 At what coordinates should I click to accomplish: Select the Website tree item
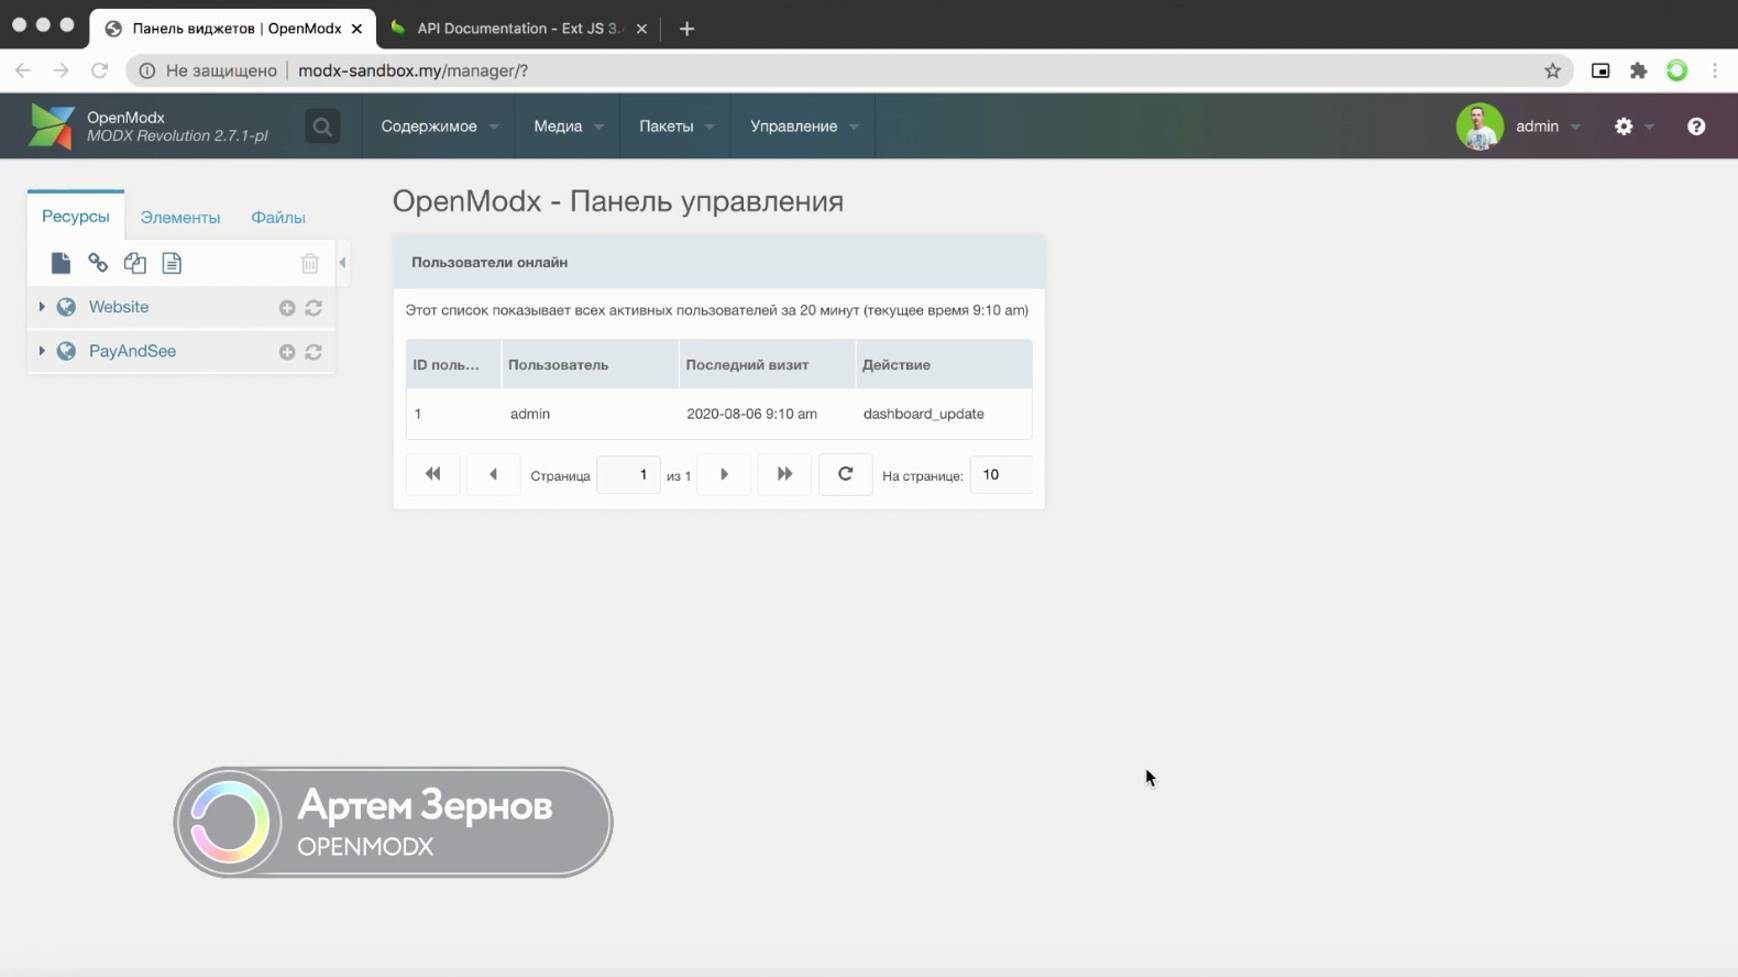pos(119,307)
